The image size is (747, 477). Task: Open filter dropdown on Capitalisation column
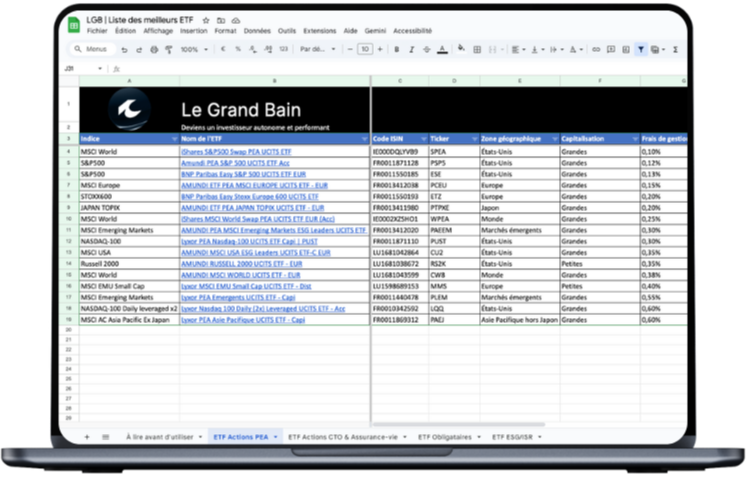tap(635, 139)
